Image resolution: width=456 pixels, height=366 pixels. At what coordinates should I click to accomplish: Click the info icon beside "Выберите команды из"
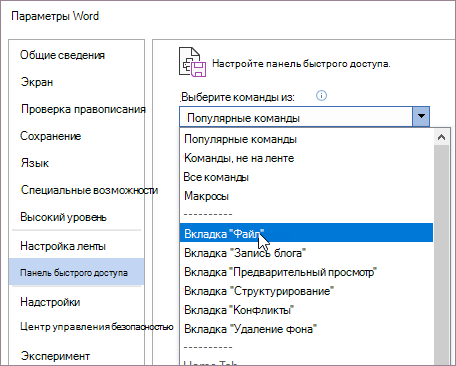[321, 96]
